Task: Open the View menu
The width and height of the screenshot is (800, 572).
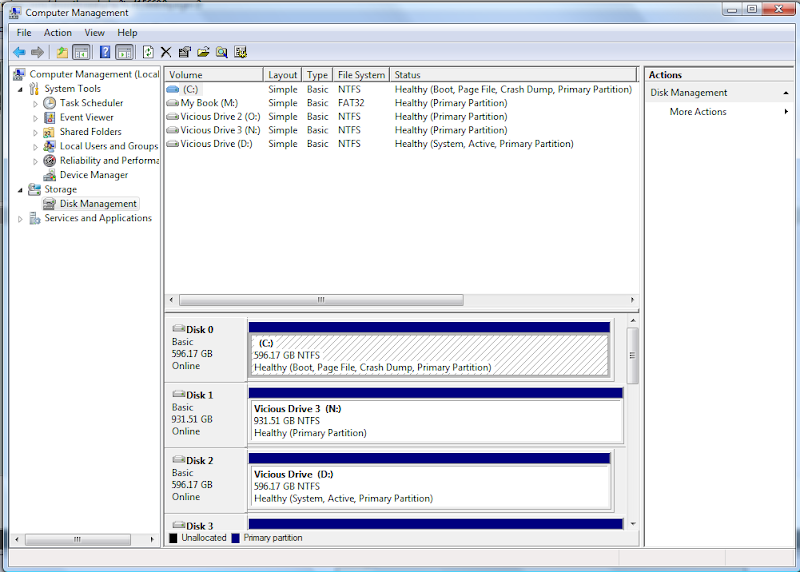Action: click(94, 33)
